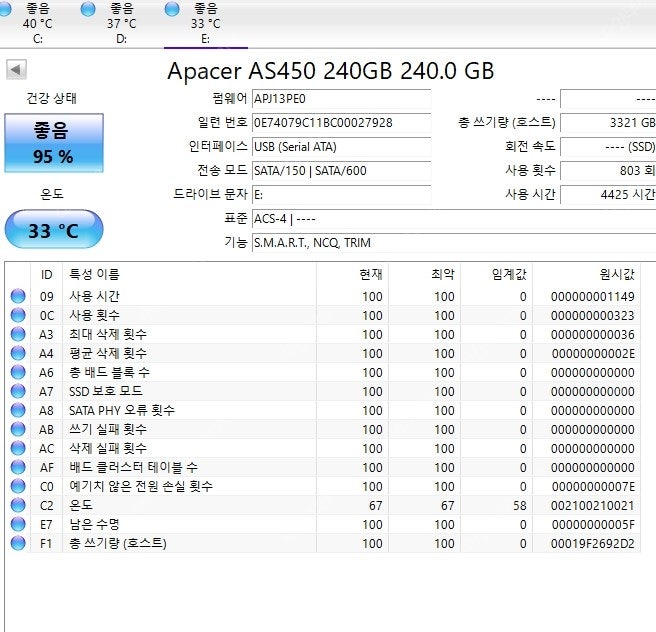This screenshot has width=656, height=632.
Task: Click rotation rate value ---- (SSD)
Action: click(x=608, y=147)
